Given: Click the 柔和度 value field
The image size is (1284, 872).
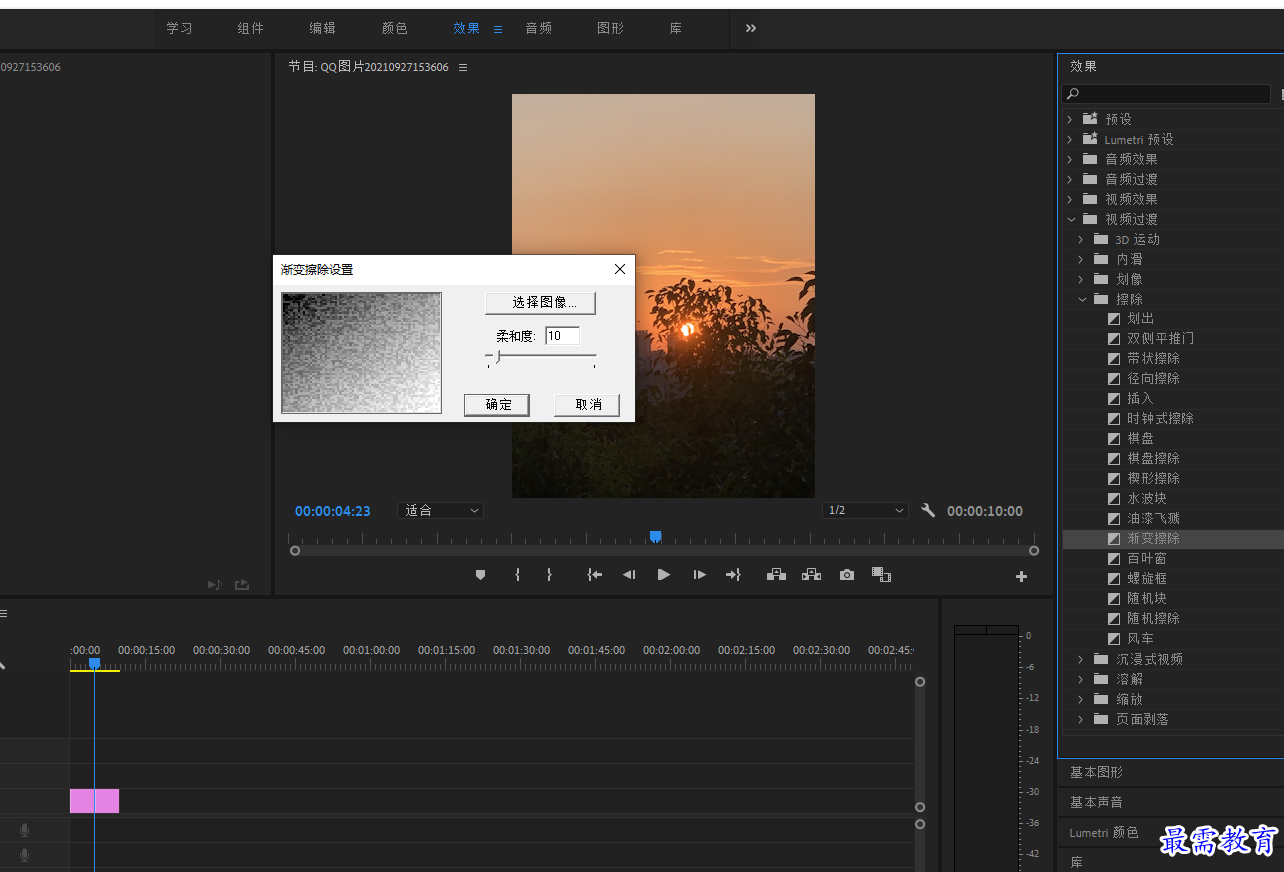Looking at the screenshot, I should tap(562, 336).
